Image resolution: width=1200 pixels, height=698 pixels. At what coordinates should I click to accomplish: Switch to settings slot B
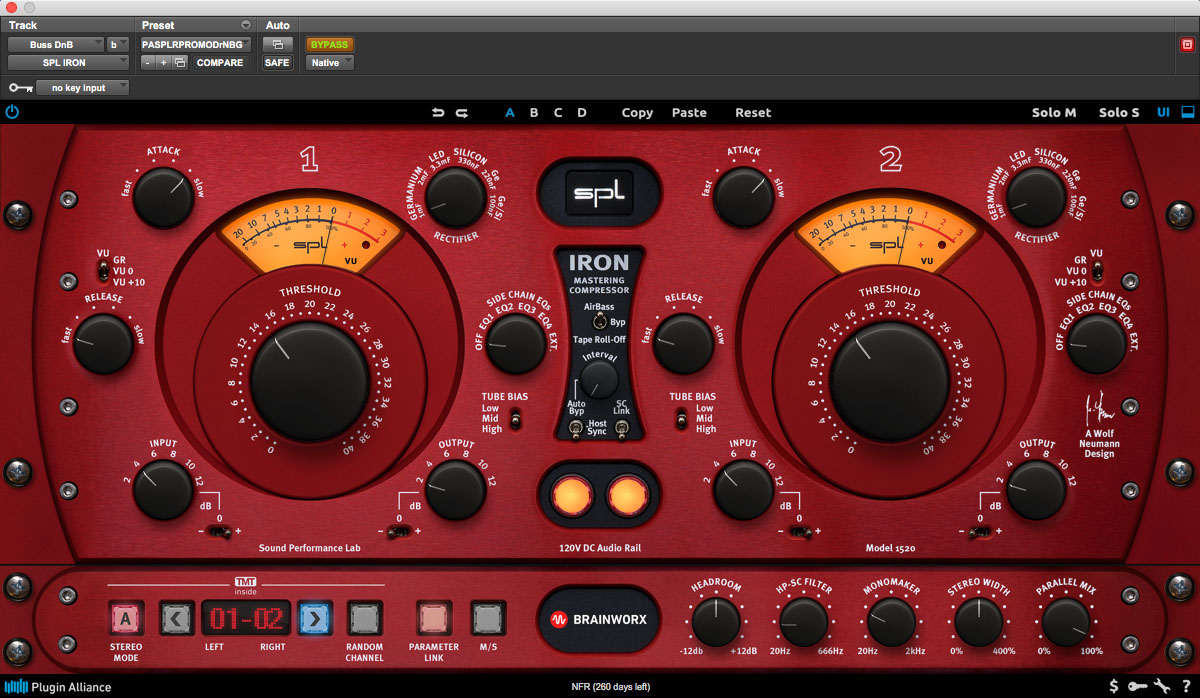click(x=534, y=113)
